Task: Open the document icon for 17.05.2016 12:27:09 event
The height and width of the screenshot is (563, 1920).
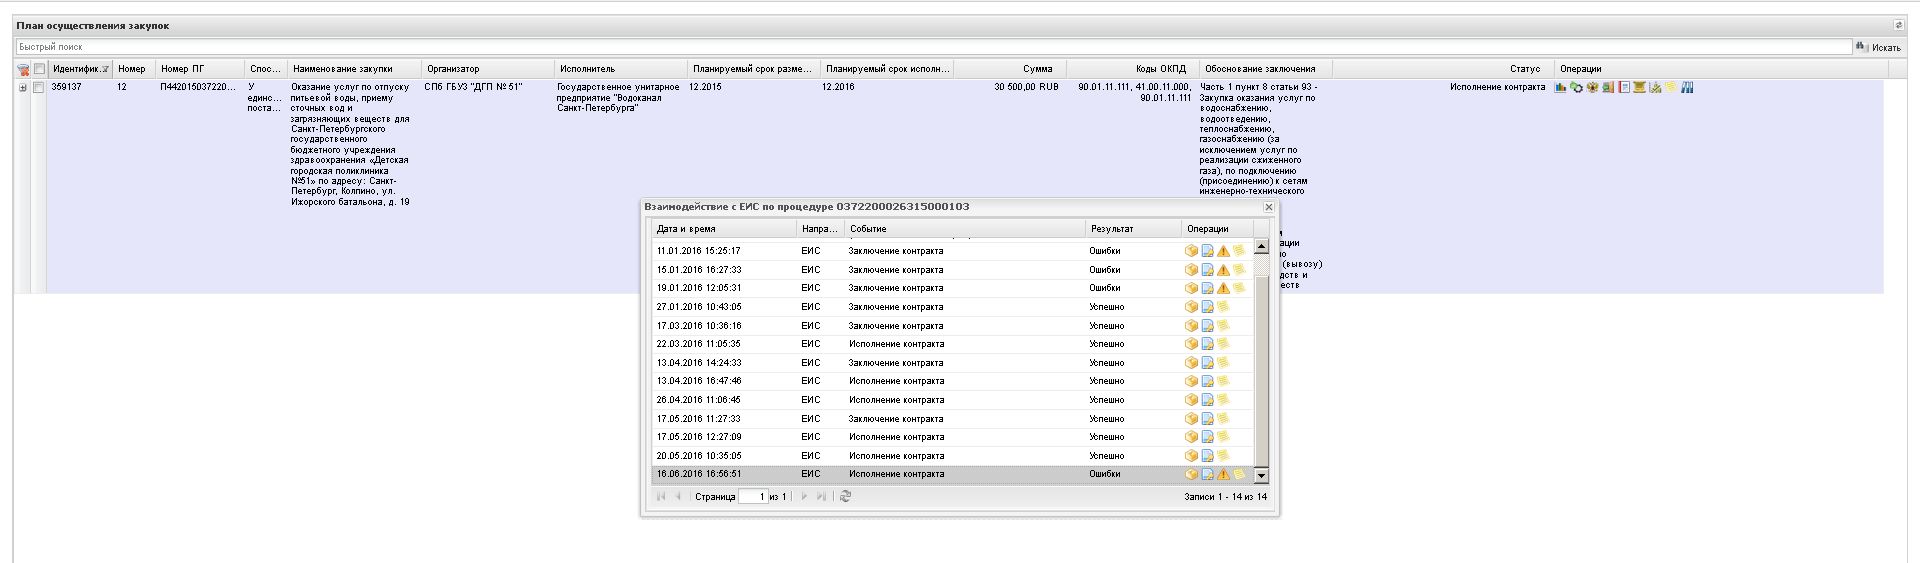Action: click(1207, 437)
